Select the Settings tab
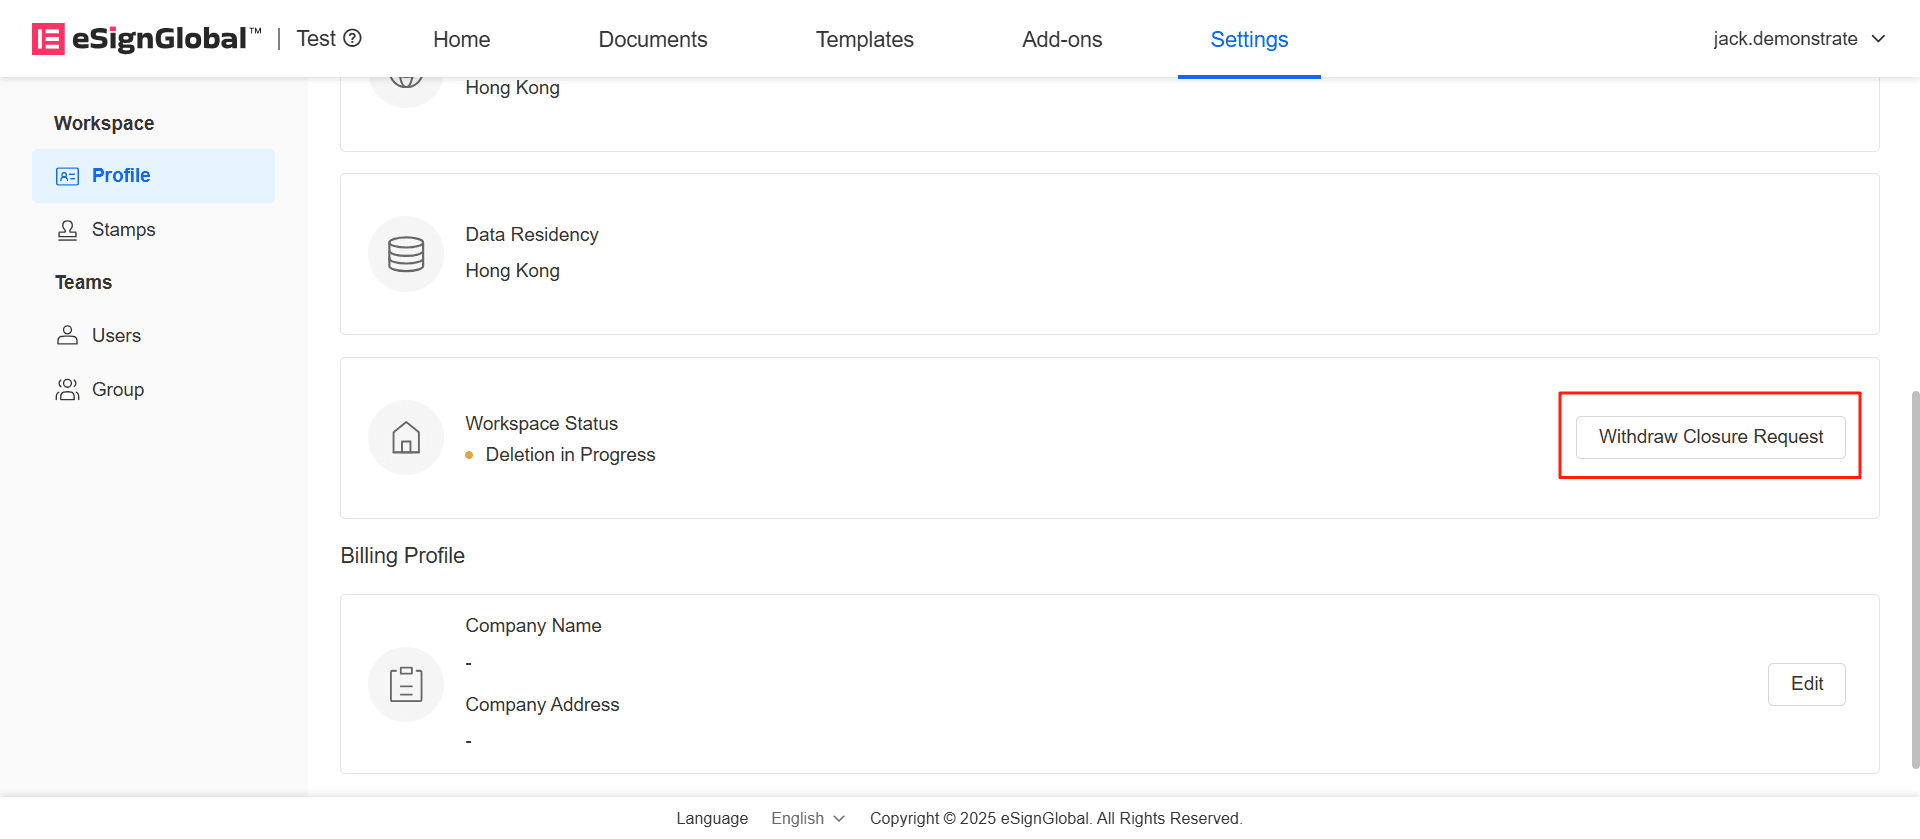1920x839 pixels. coord(1249,39)
